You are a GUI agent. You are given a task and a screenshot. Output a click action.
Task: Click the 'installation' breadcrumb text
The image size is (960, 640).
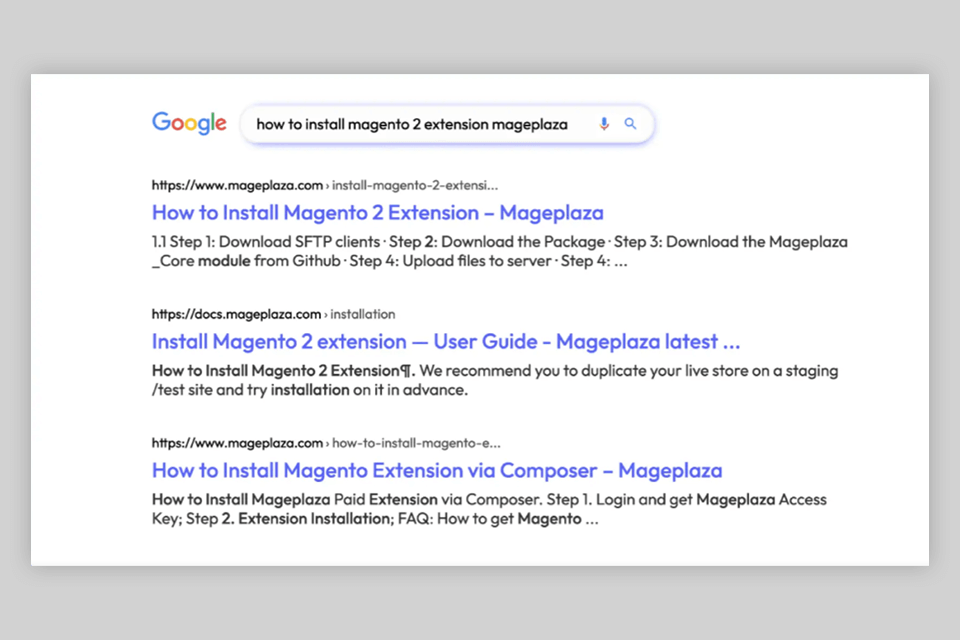tap(363, 314)
